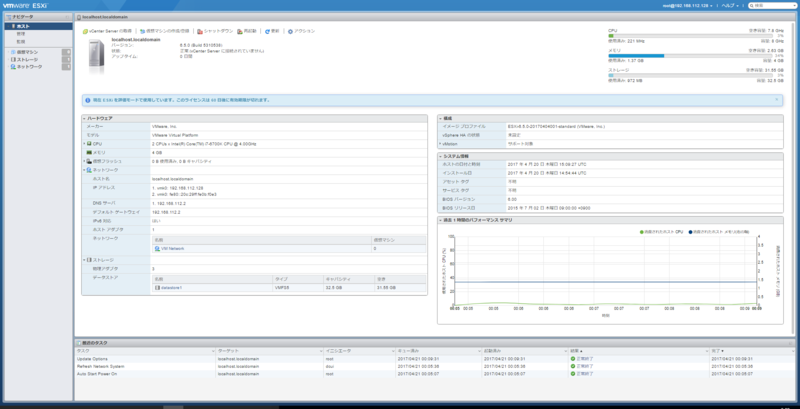
Task: Collapse the Storage row in Hardware
Action: (x=84, y=260)
